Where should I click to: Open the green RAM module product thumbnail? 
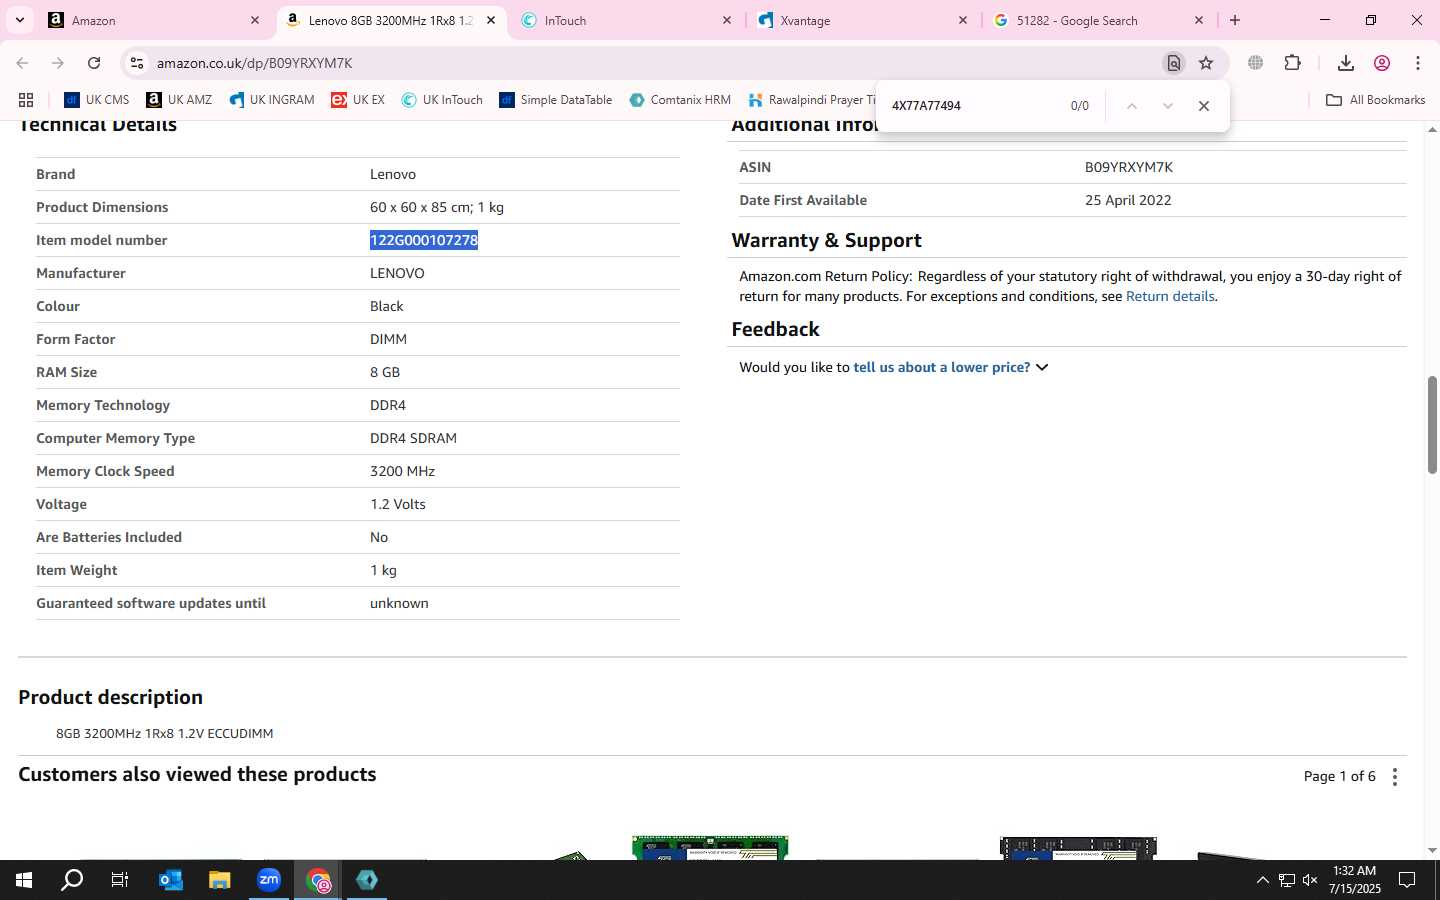[x=710, y=847]
